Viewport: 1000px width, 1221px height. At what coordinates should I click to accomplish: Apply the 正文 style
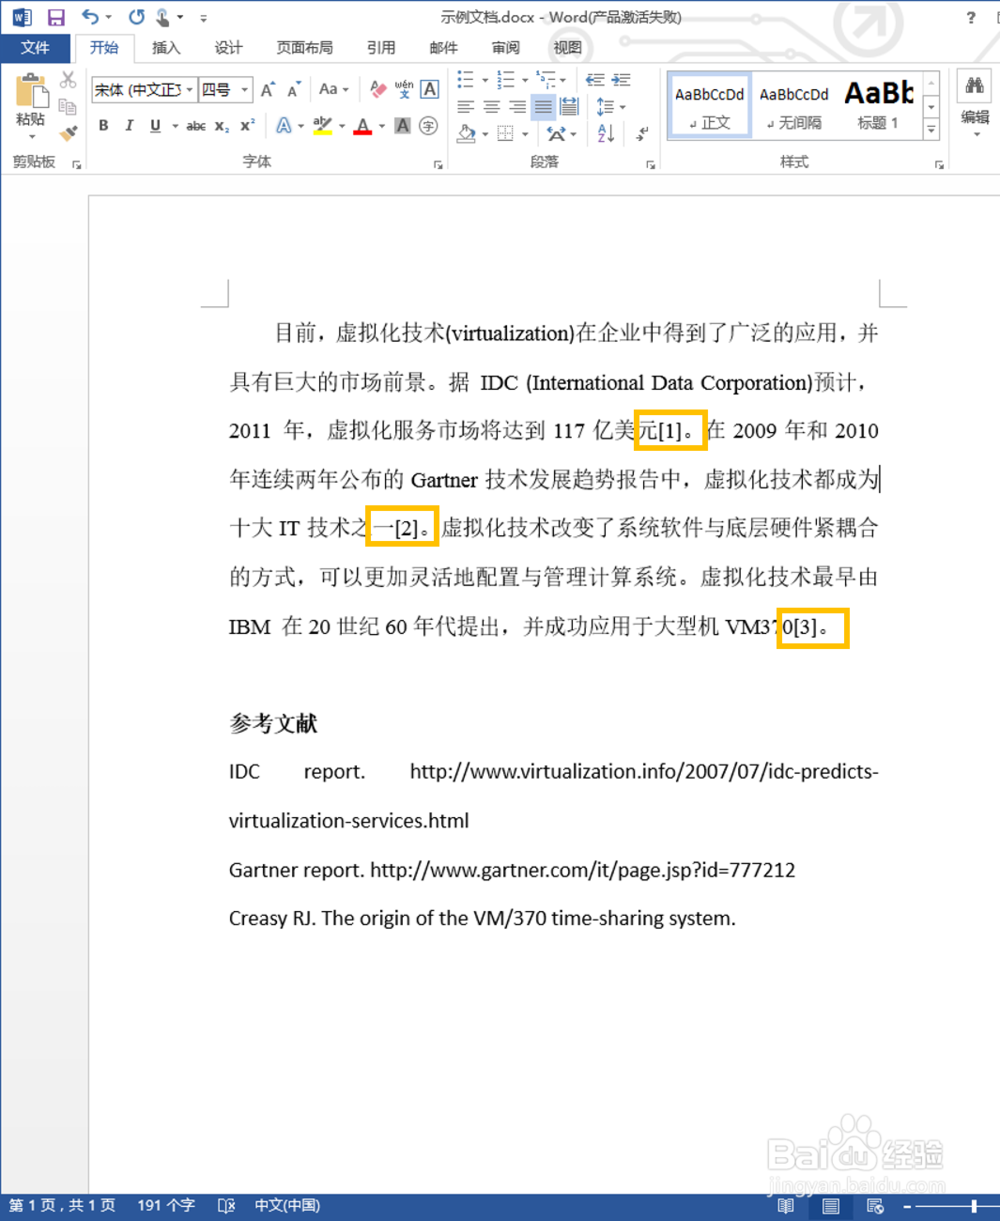pos(710,106)
